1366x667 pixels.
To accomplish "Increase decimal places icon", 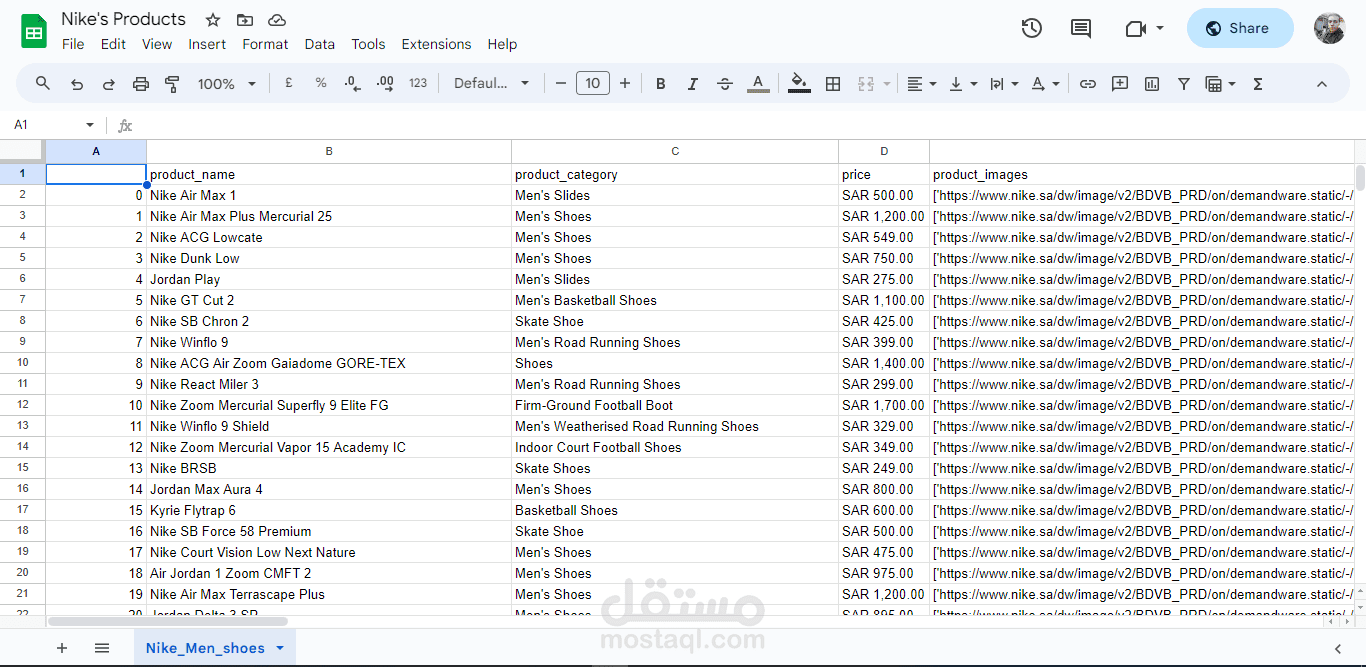I will point(385,84).
